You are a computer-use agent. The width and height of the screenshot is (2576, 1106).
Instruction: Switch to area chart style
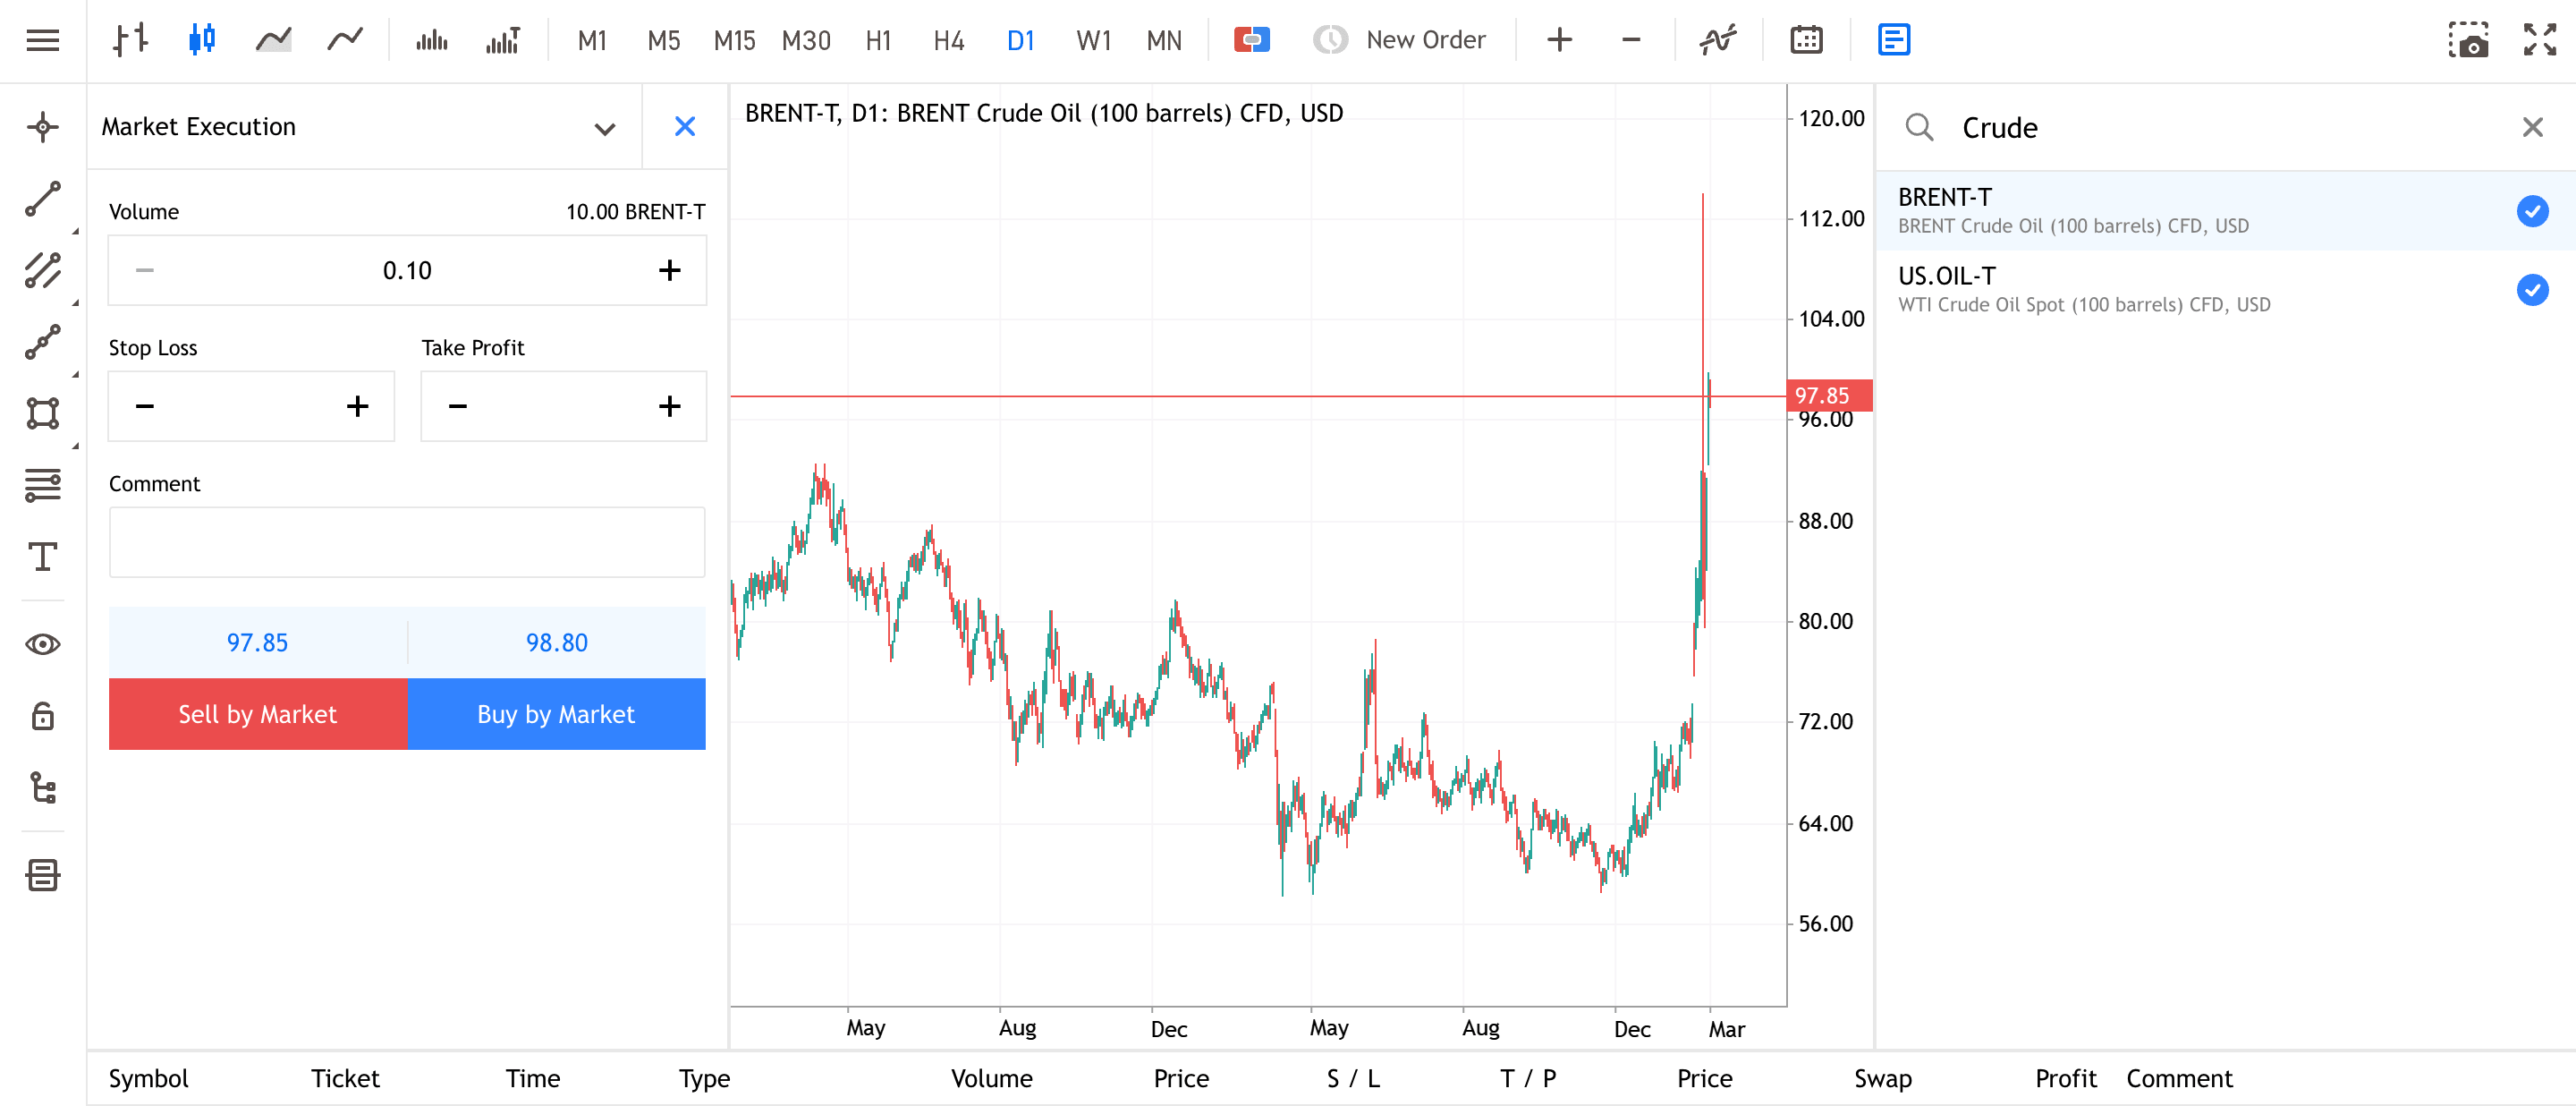click(273, 40)
